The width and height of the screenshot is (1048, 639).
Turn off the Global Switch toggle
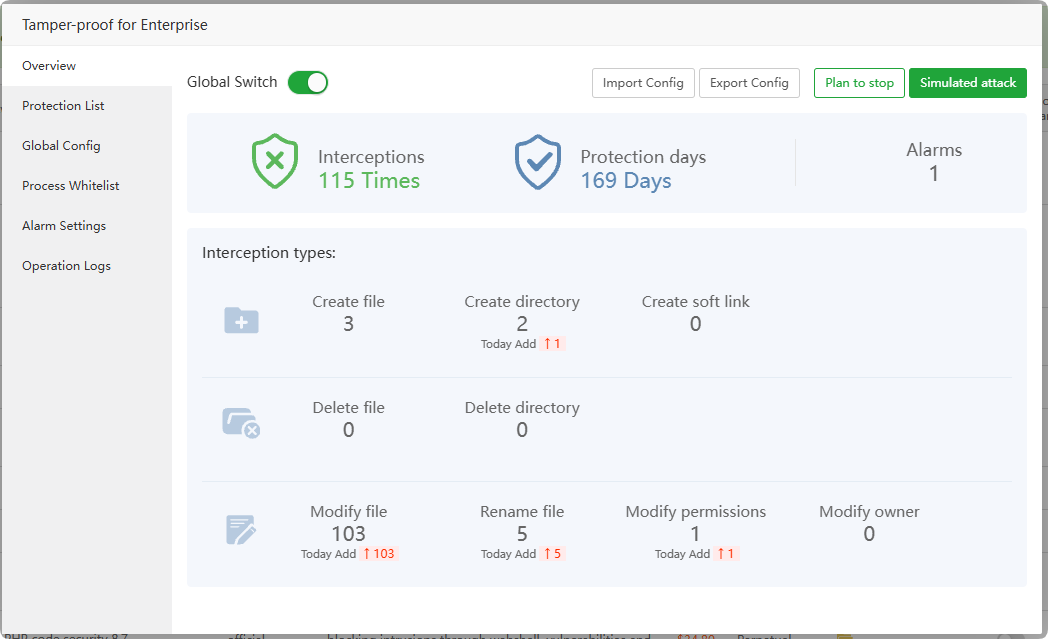point(308,83)
